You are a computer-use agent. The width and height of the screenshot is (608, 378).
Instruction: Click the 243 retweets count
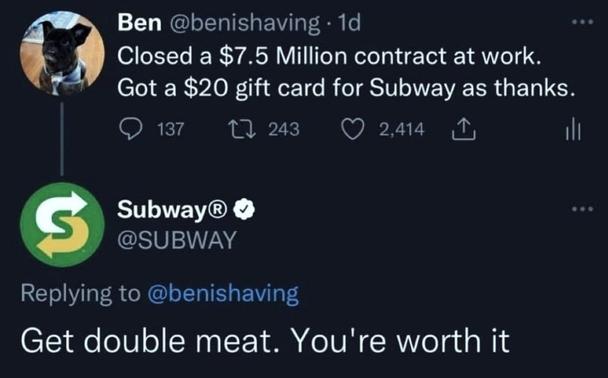(x=284, y=129)
